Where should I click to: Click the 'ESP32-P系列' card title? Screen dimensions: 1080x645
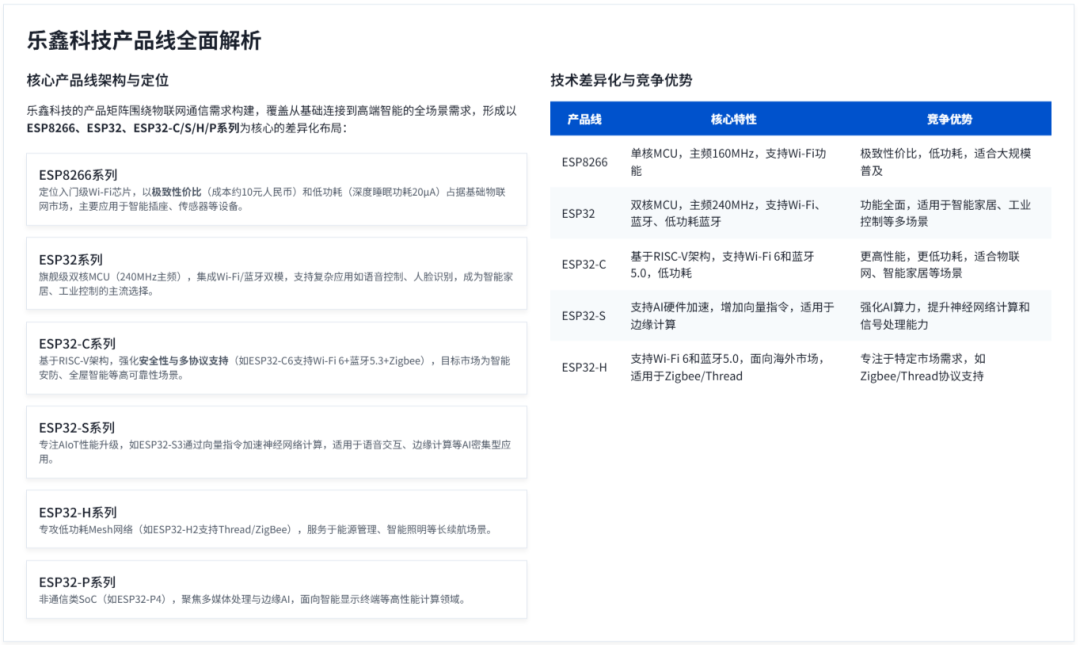pyautogui.click(x=77, y=582)
